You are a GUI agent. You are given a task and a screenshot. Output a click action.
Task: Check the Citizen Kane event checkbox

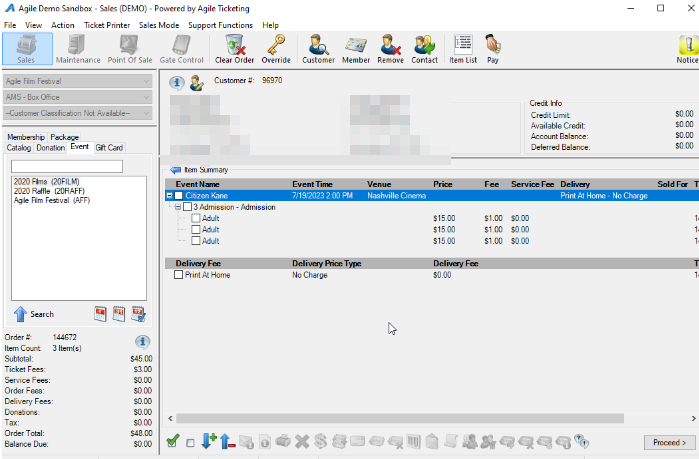coord(179,196)
